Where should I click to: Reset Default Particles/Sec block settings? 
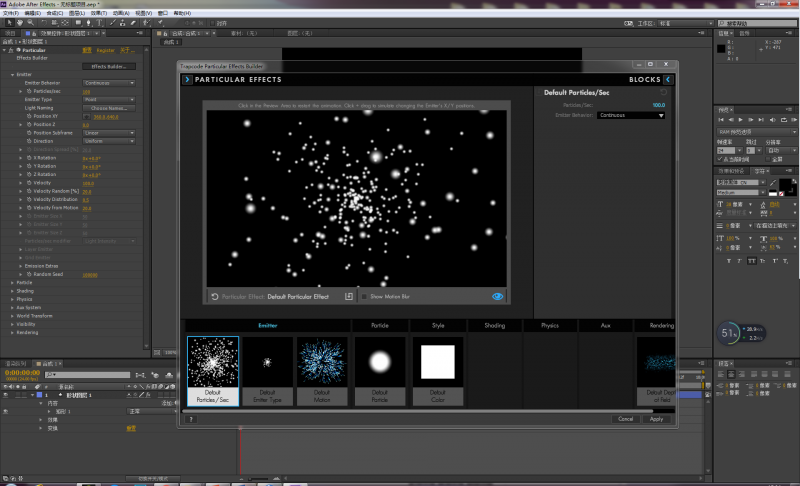click(663, 92)
